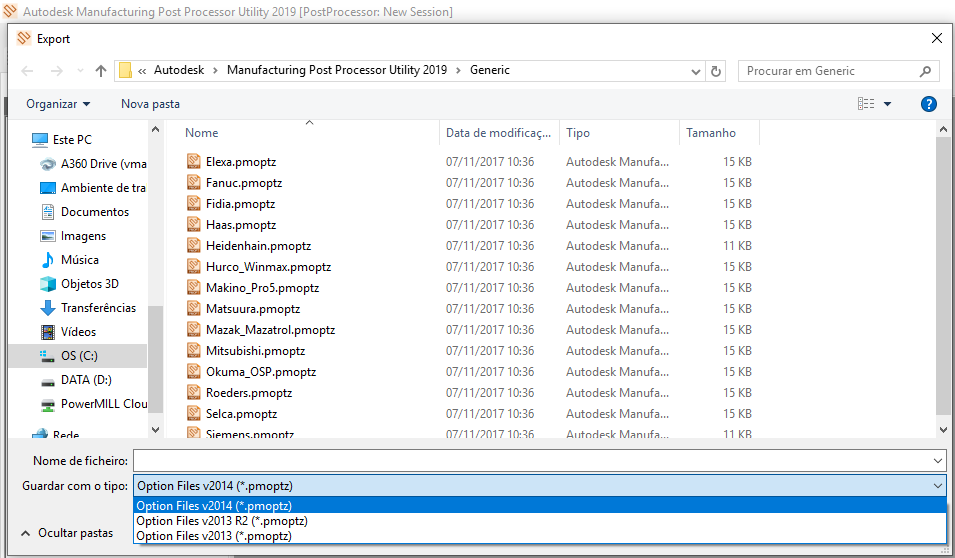
Task: Click the Mitsubishi.pmoptz file icon
Action: (x=194, y=350)
